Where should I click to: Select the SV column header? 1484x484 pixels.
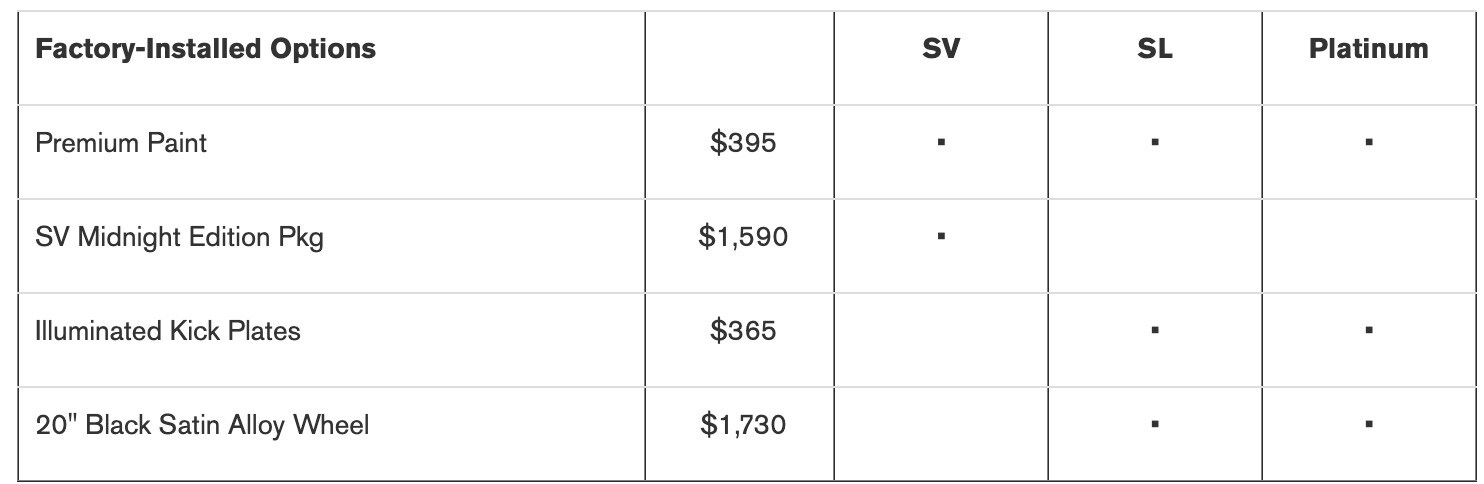(941, 49)
